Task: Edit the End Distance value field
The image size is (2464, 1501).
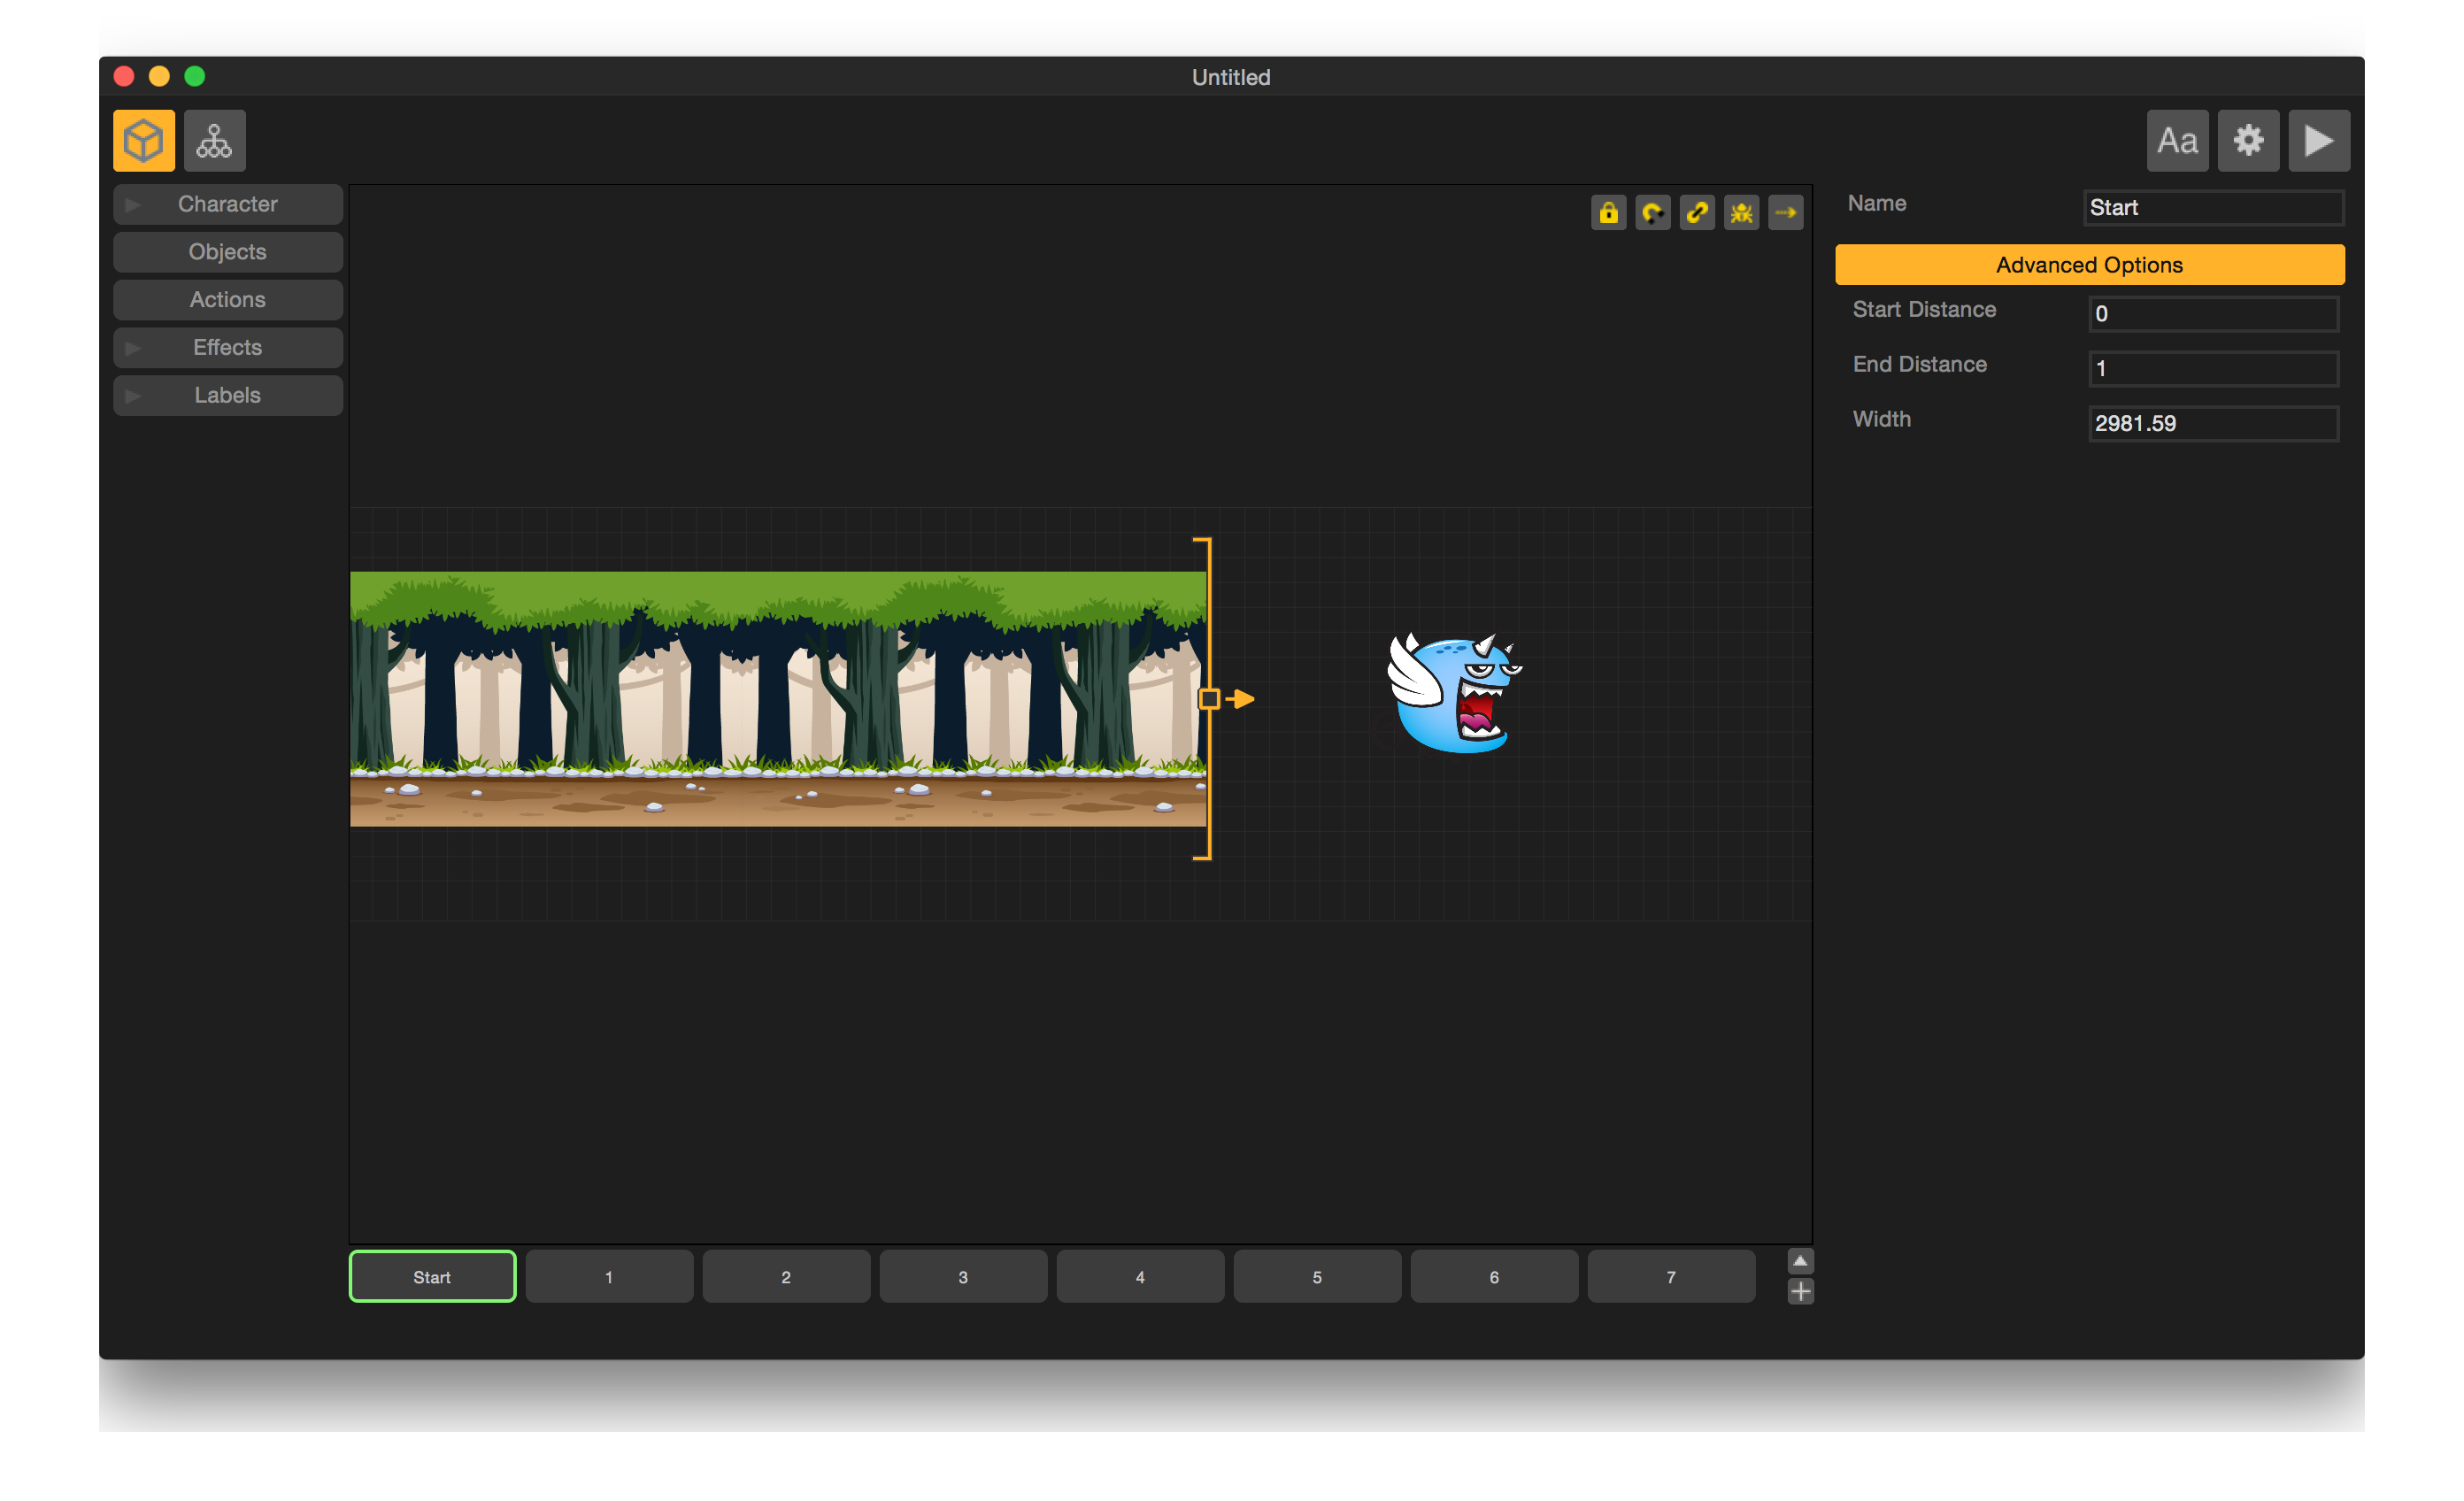Action: pyautogui.click(x=2212, y=368)
